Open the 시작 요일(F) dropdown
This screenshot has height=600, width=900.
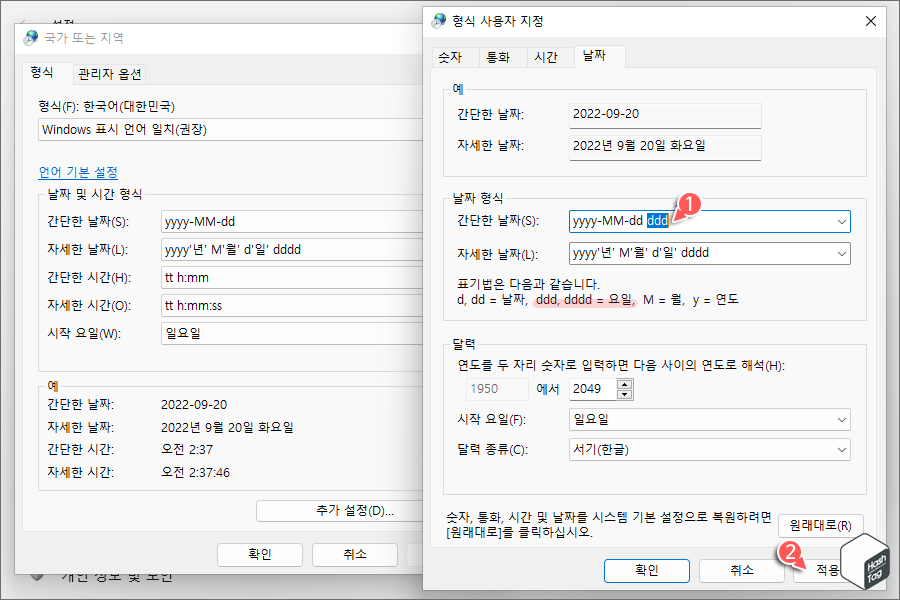840,420
